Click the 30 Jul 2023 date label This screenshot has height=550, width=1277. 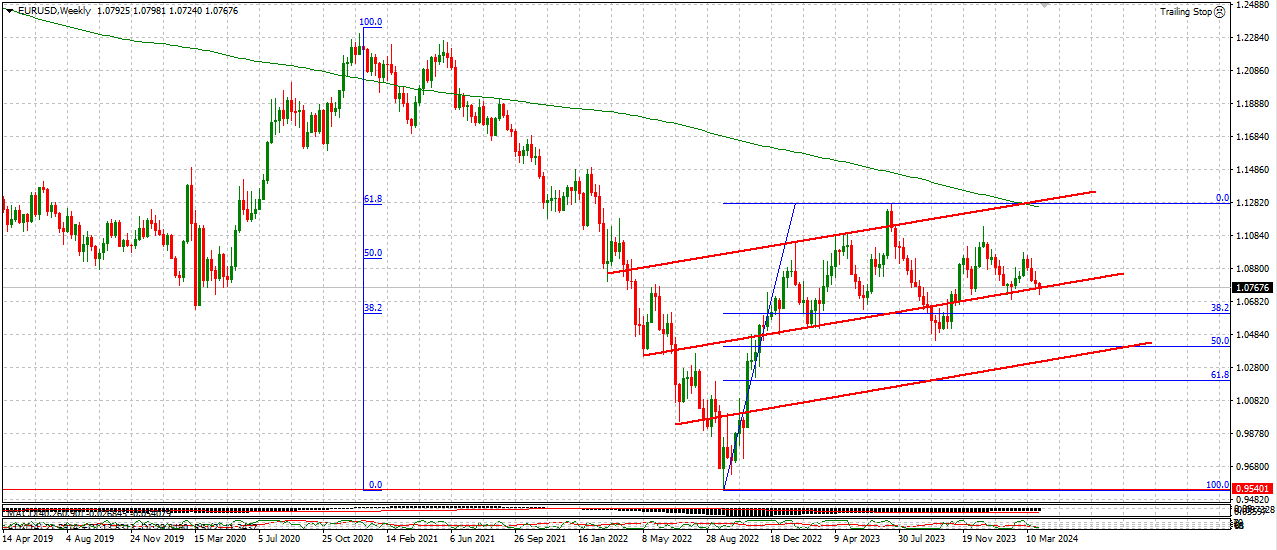[923, 538]
